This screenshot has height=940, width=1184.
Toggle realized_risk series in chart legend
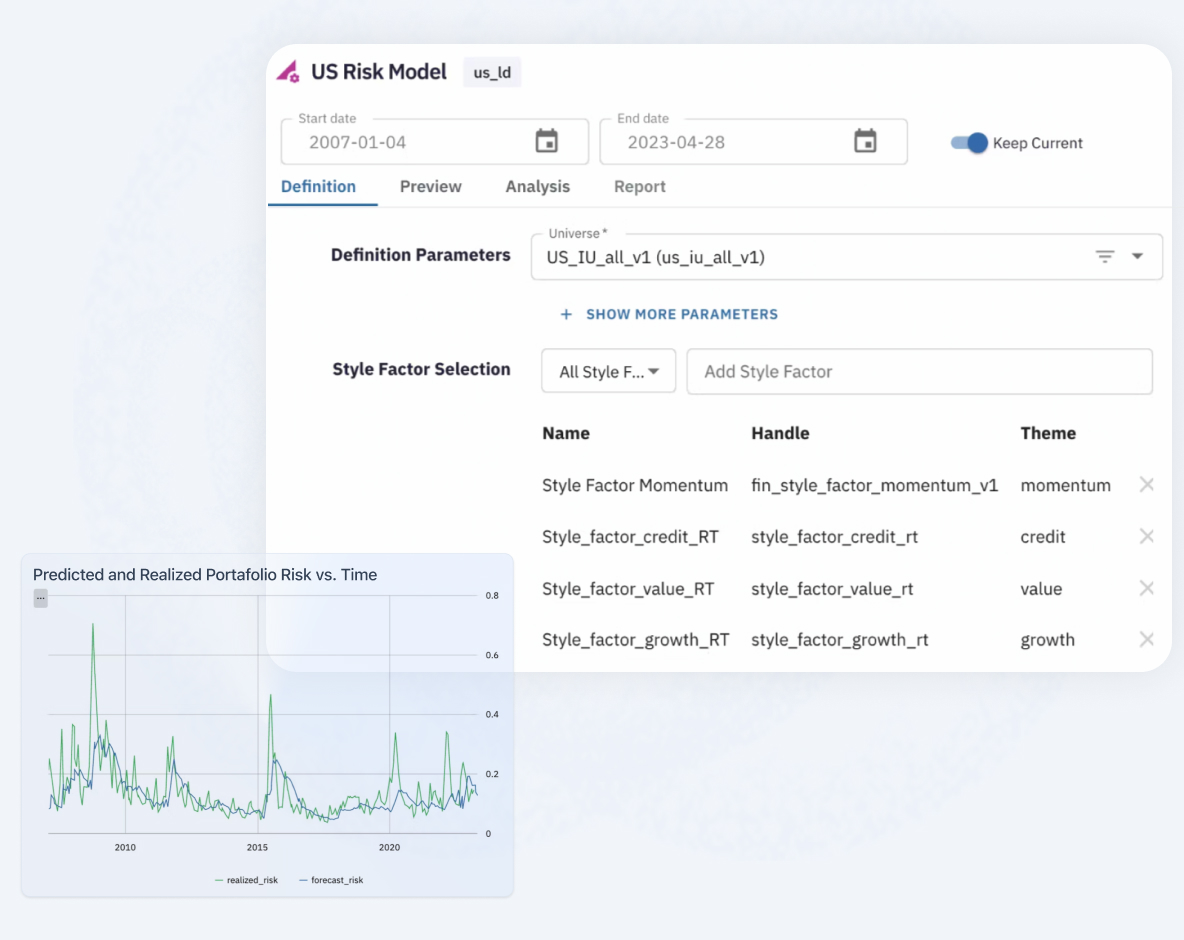pos(246,880)
